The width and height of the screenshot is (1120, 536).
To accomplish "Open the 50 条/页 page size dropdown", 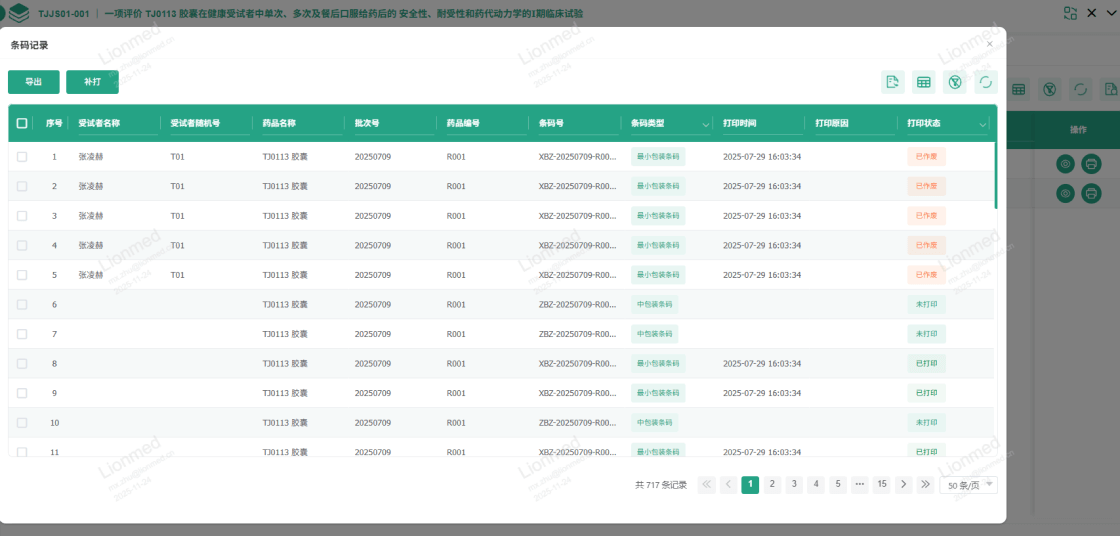I will click(x=968, y=484).
